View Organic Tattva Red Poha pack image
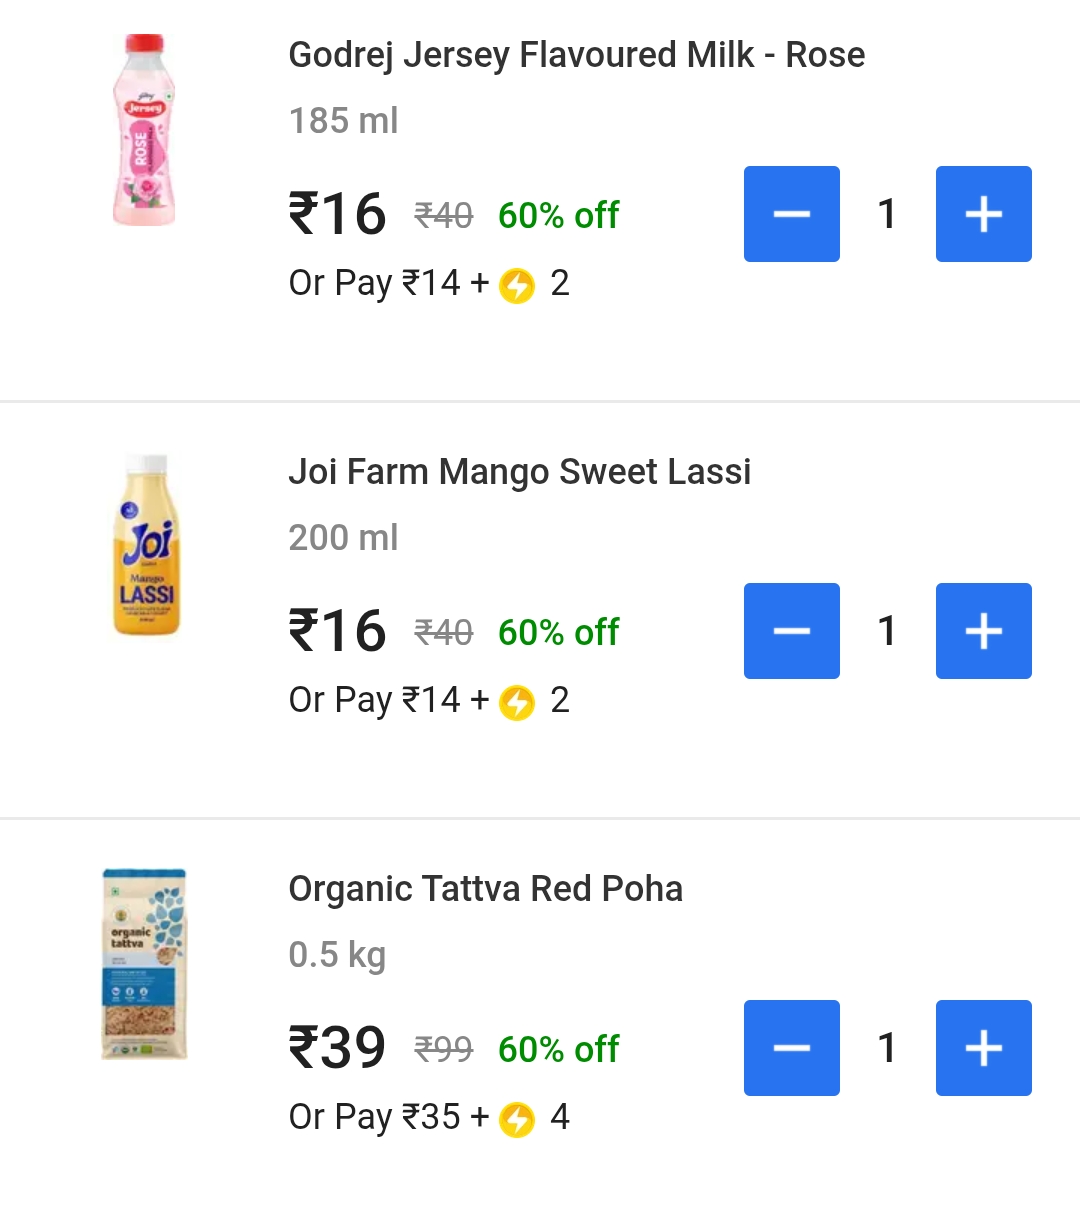 (x=145, y=964)
